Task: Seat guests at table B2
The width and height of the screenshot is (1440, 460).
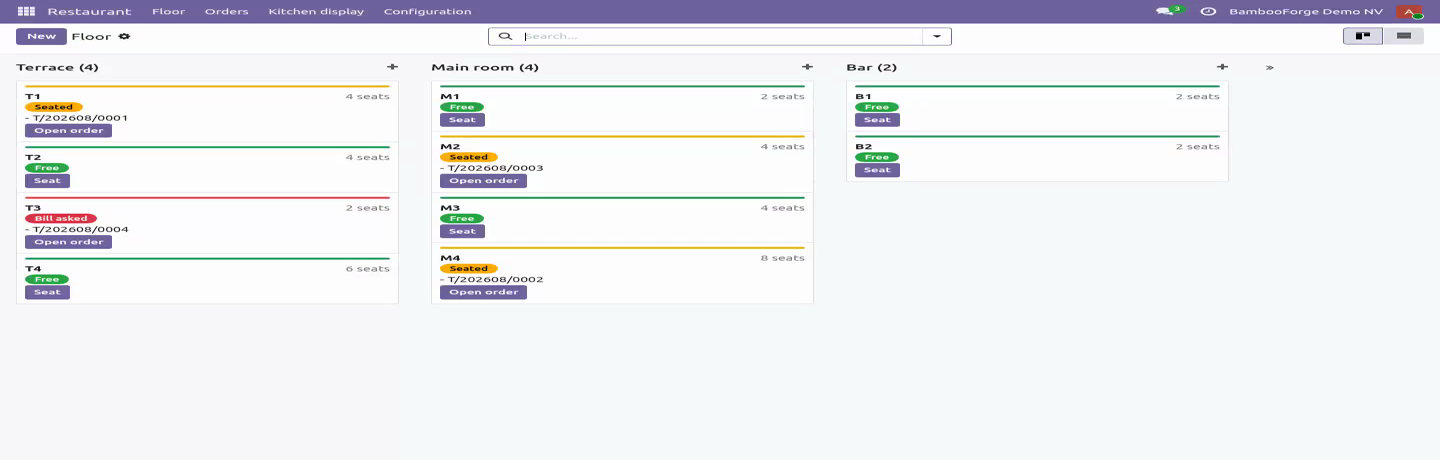Action: (x=877, y=170)
